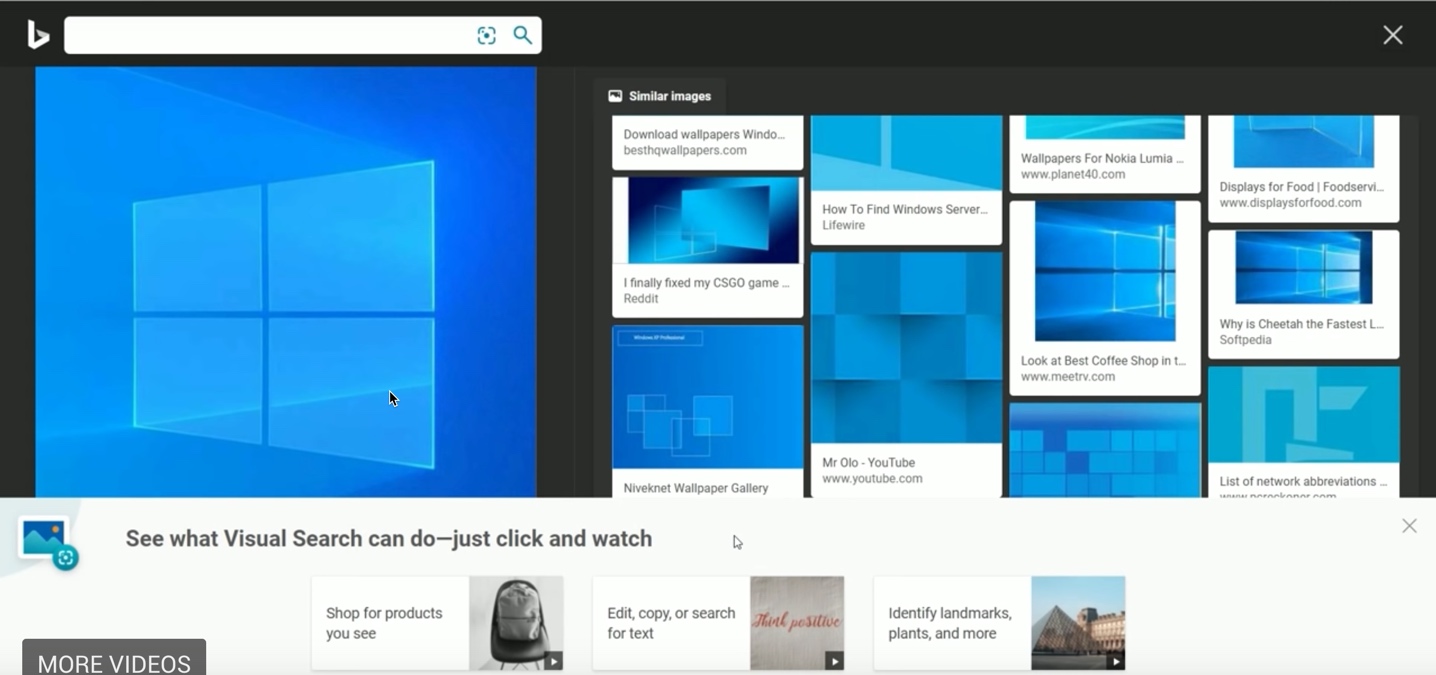This screenshot has width=1436, height=675.
Task: Open the Niveknet Wallpaper Gallery thumbnail
Action: 708,397
